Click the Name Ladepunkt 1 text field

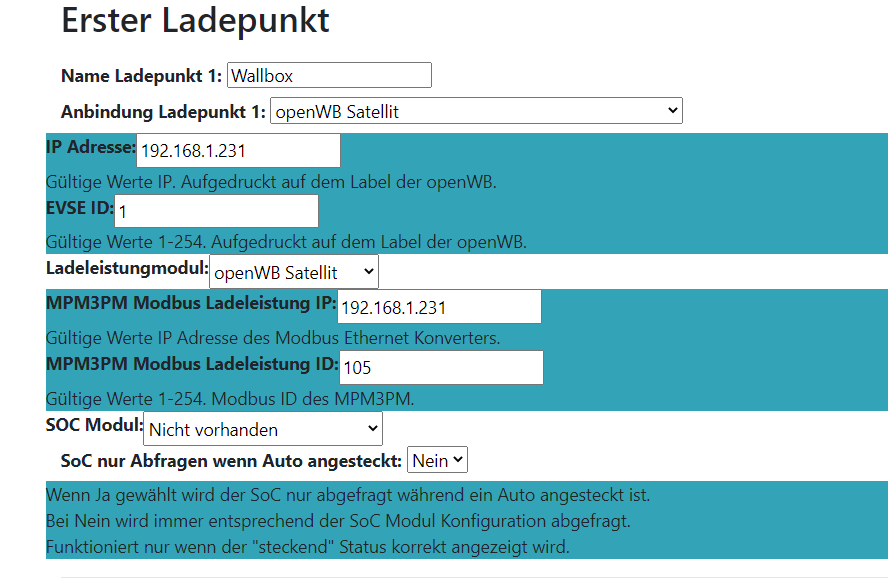click(x=329, y=75)
